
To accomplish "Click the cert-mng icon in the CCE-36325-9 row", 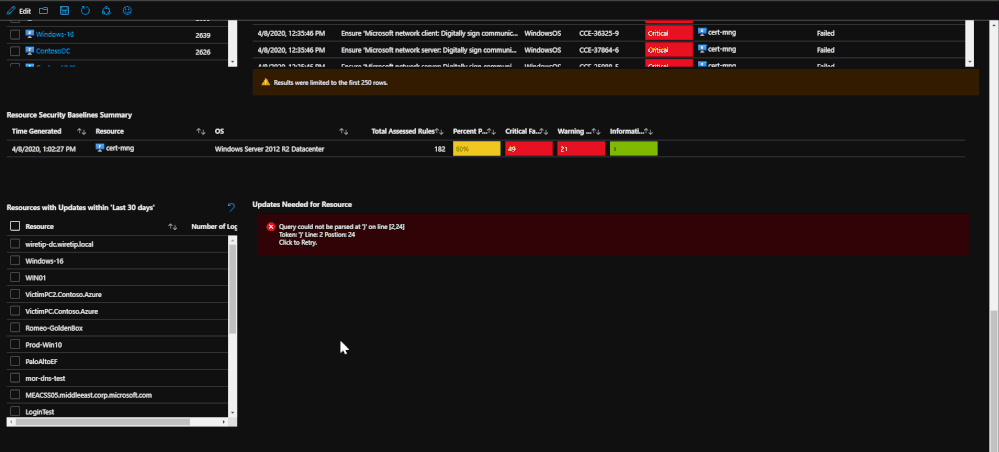I will click(702, 32).
